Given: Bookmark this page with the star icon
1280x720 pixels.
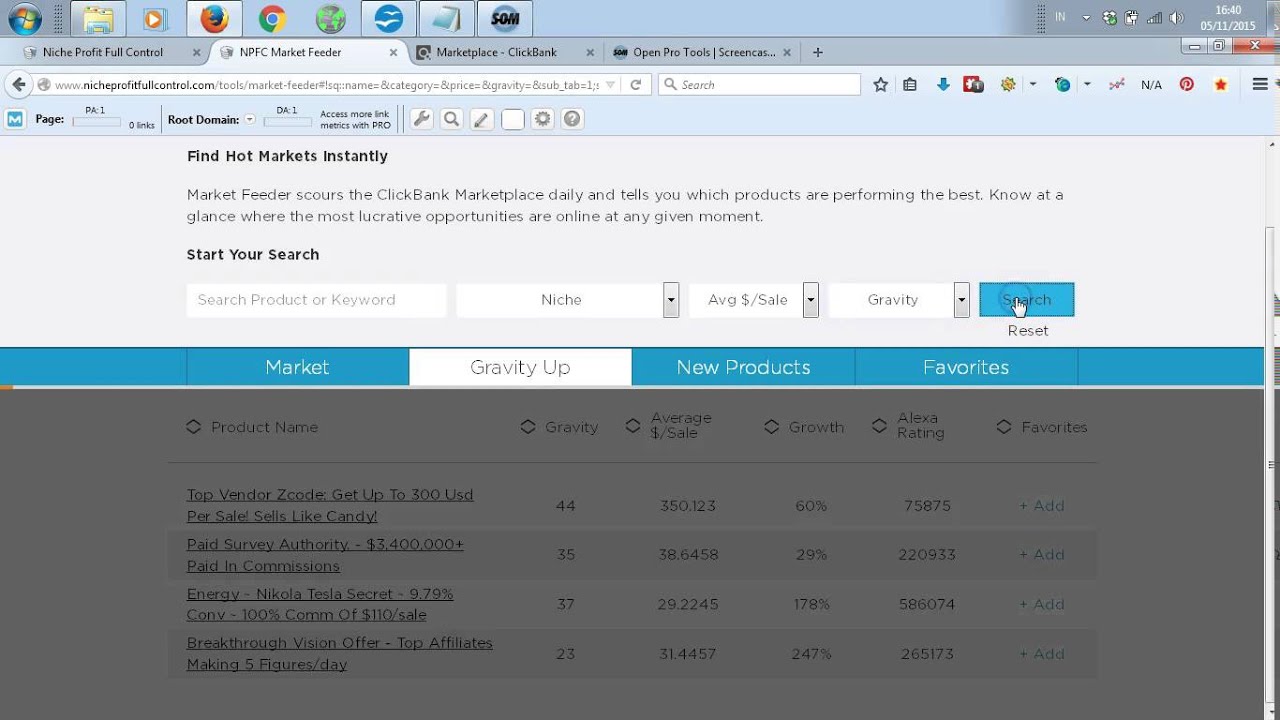Looking at the screenshot, I should tap(880, 85).
